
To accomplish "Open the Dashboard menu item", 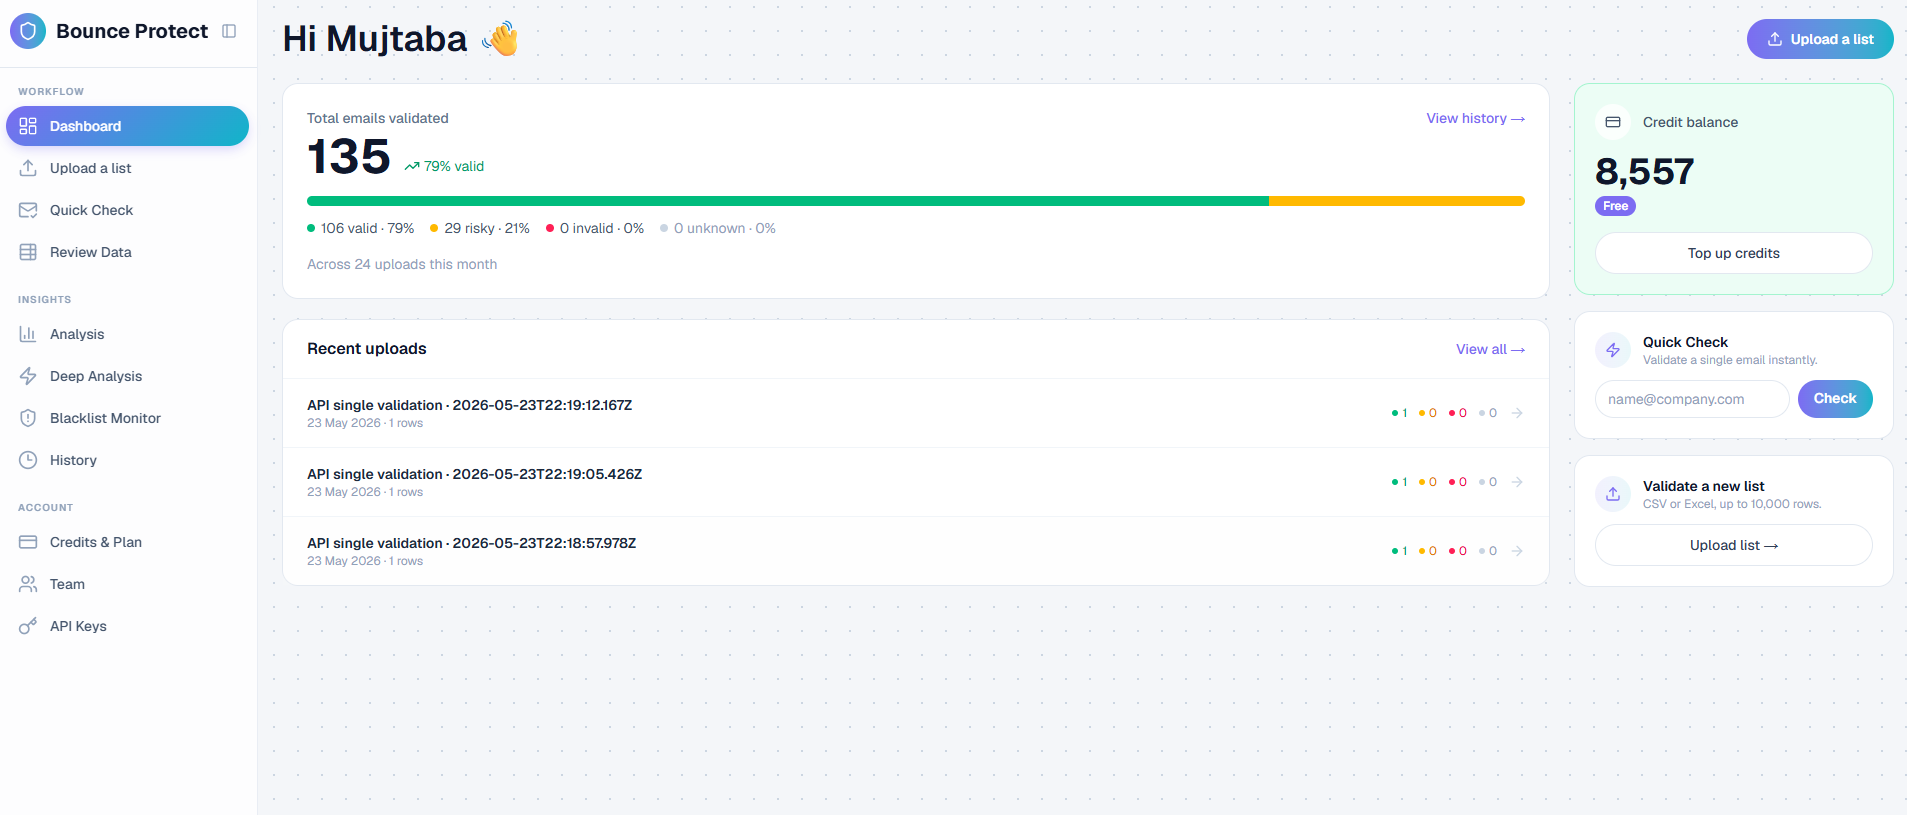I will (x=127, y=126).
